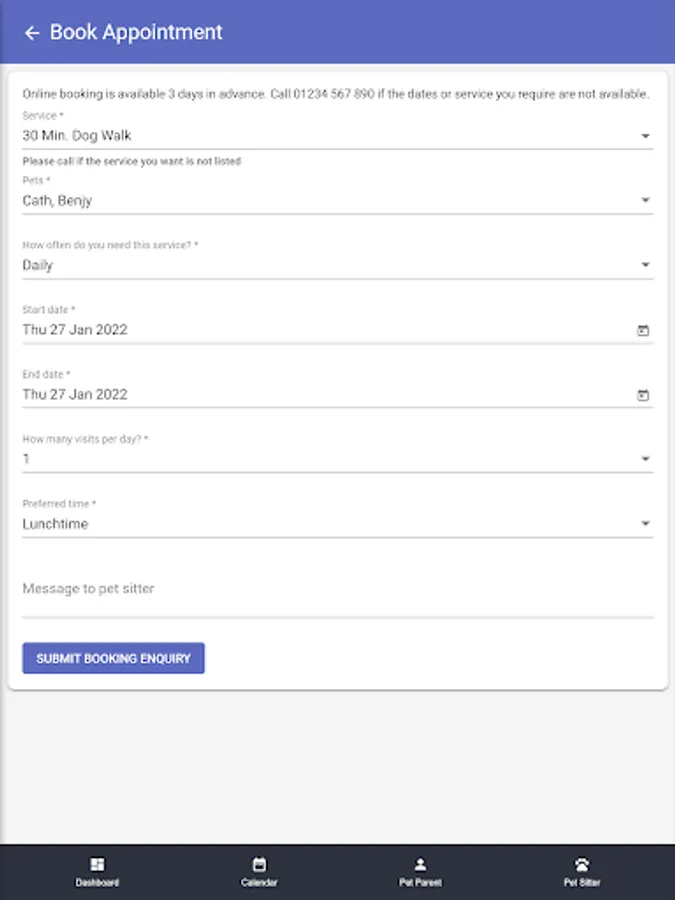Open the Start date calendar picker icon
Viewport: 675px width, 900px height.
(643, 330)
